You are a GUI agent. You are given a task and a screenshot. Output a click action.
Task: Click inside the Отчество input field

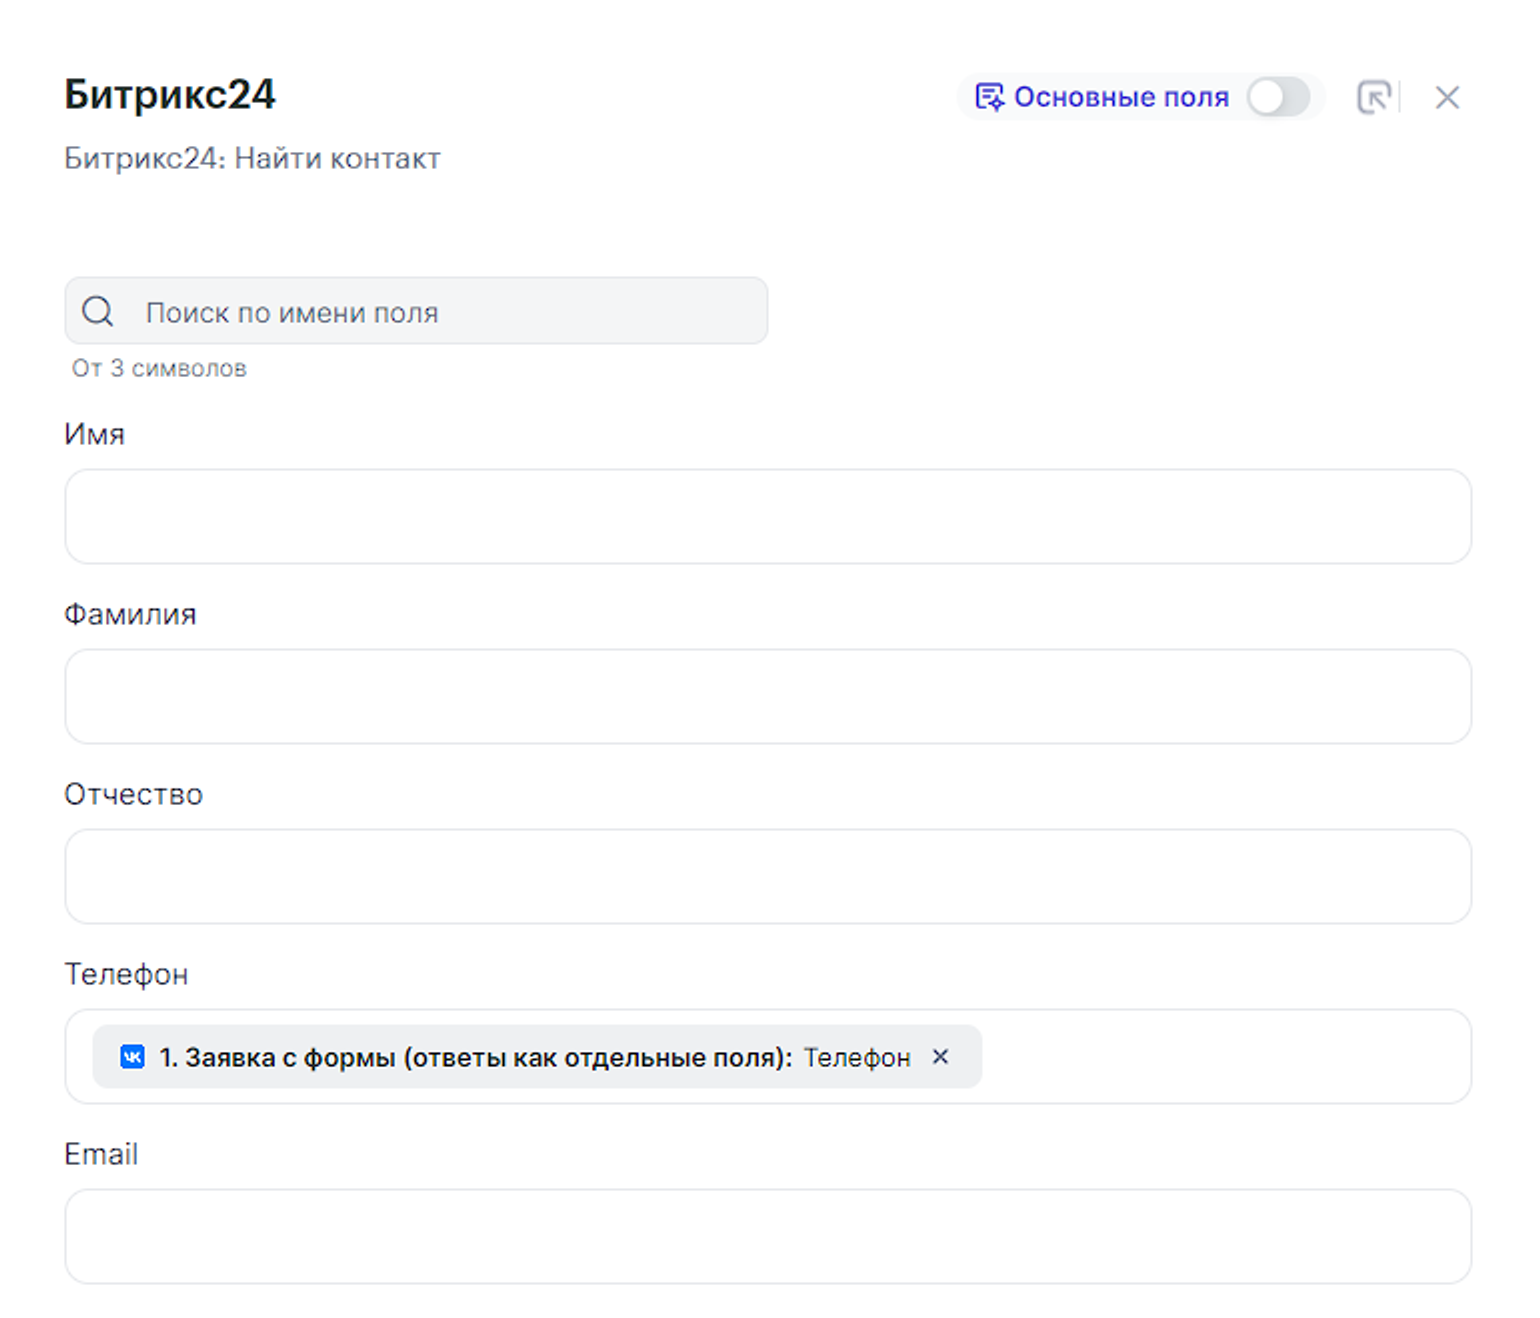(x=767, y=876)
